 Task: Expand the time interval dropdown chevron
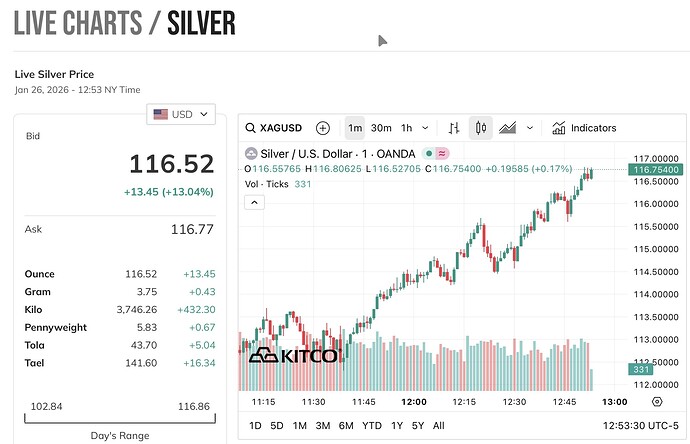pyautogui.click(x=427, y=128)
